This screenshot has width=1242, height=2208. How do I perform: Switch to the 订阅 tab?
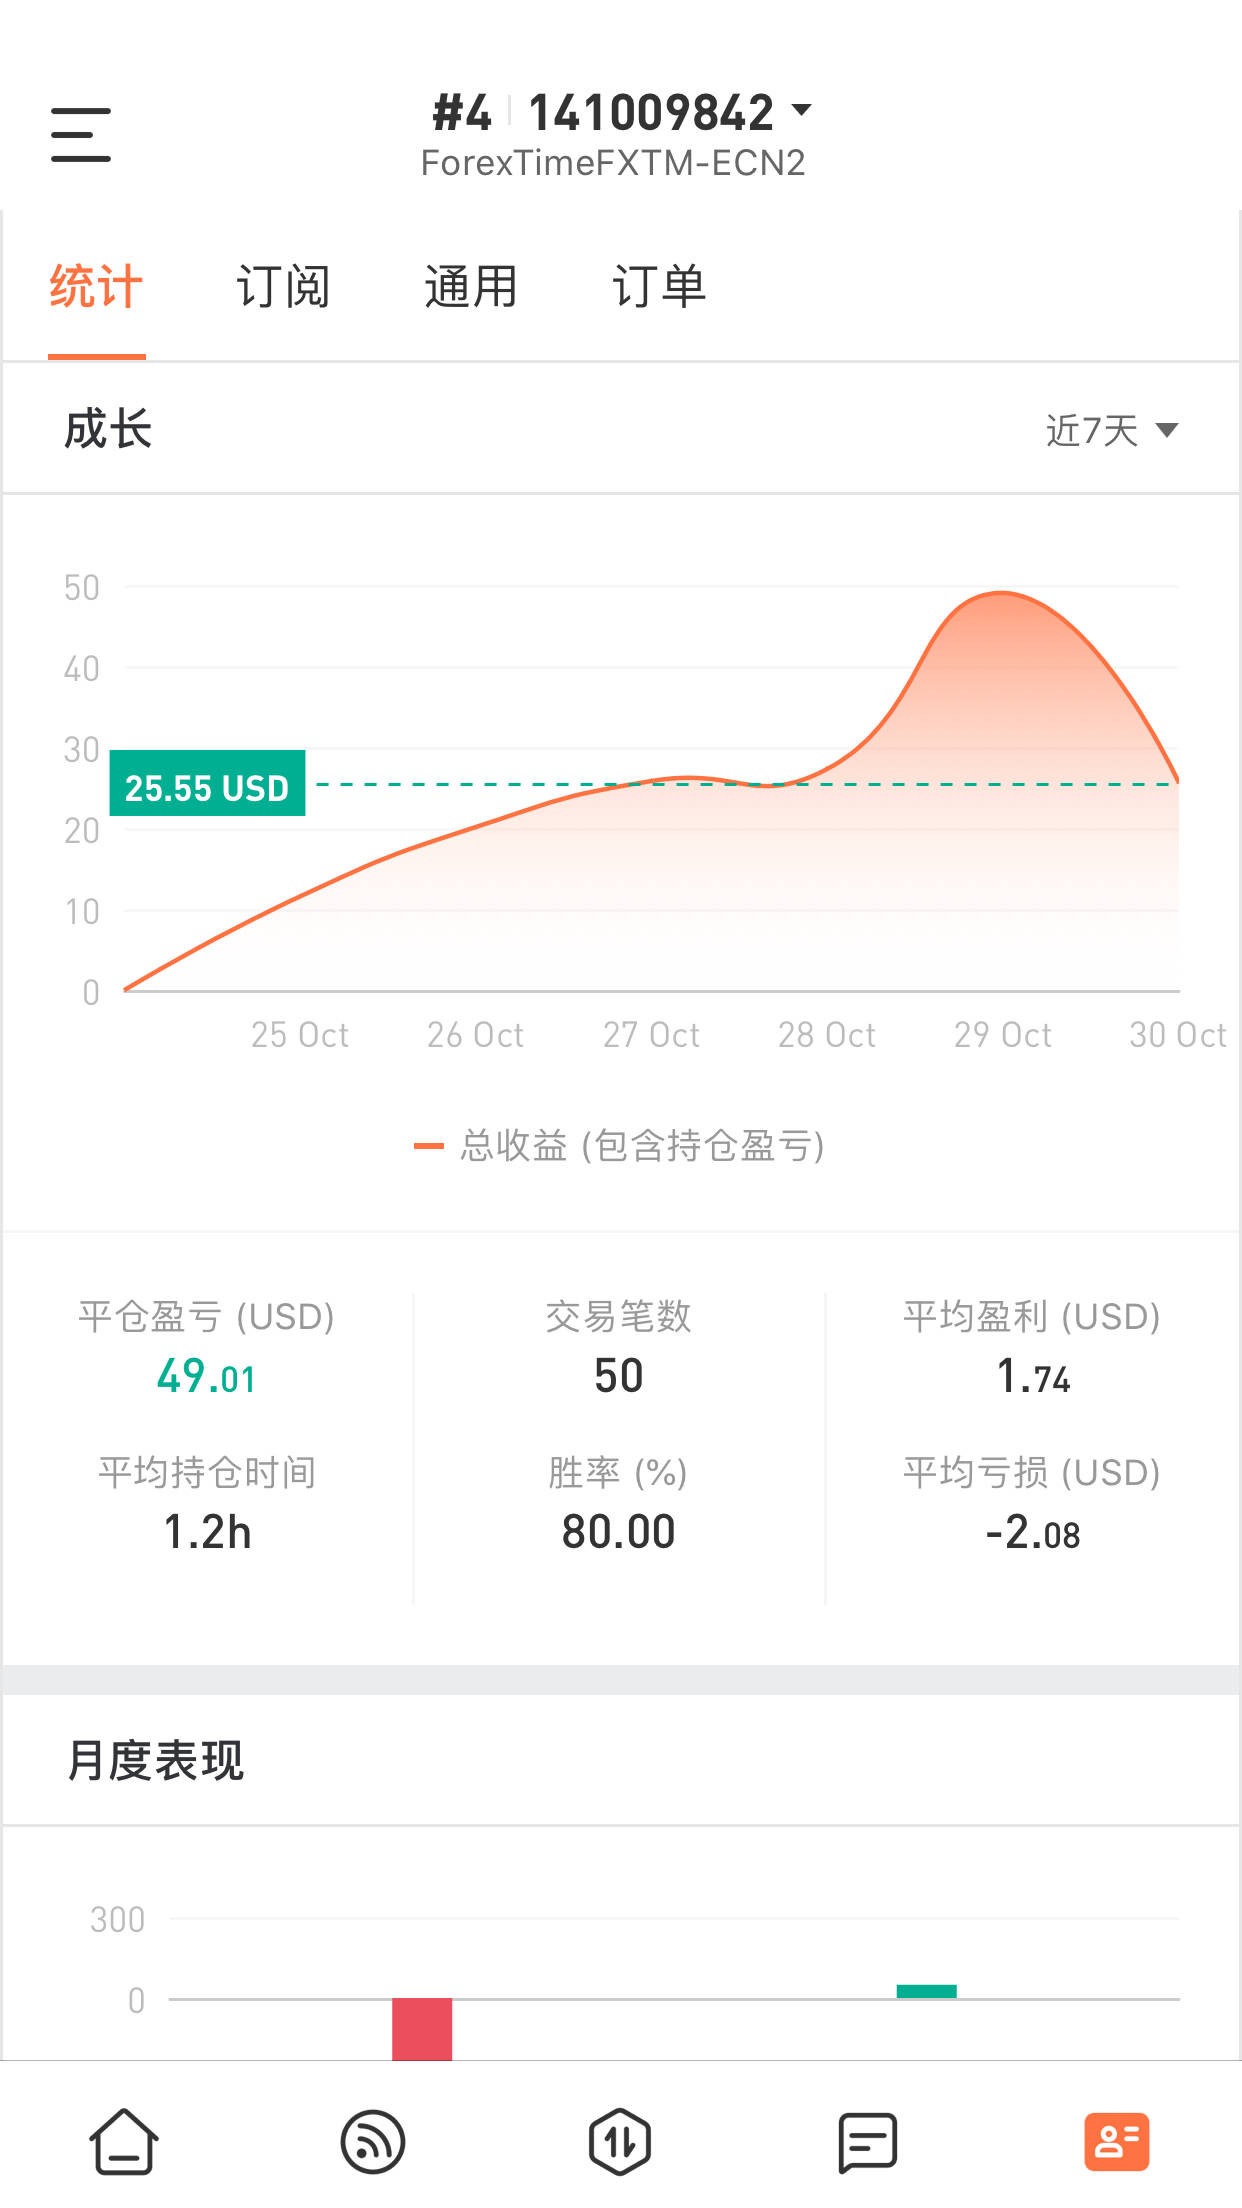tap(283, 287)
